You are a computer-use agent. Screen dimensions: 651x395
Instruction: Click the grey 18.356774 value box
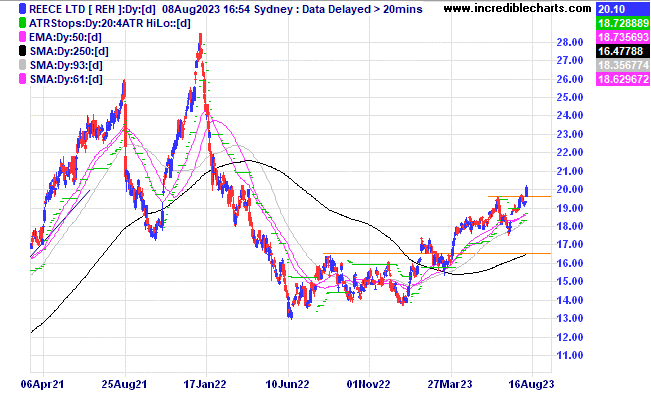tap(622, 65)
